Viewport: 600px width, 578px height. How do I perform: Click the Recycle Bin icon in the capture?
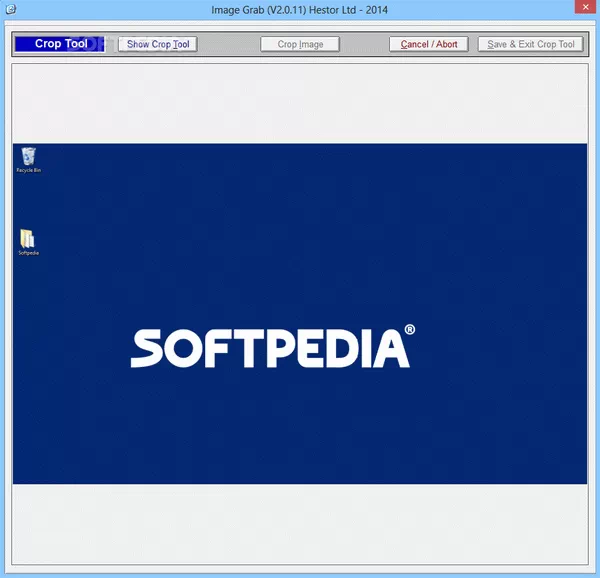pos(29,155)
